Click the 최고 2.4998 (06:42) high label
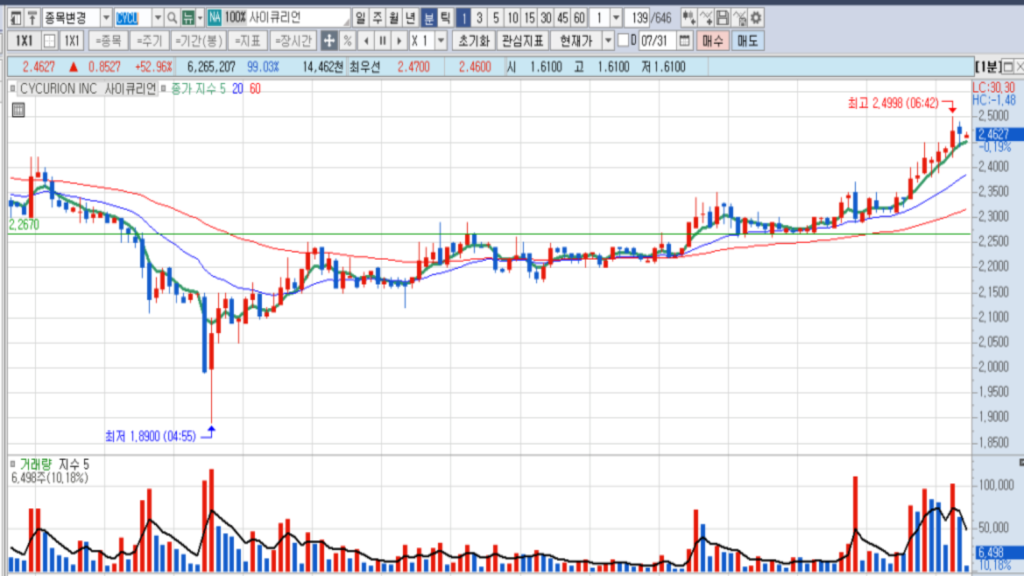Image resolution: width=1024 pixels, height=576 pixels. click(893, 103)
